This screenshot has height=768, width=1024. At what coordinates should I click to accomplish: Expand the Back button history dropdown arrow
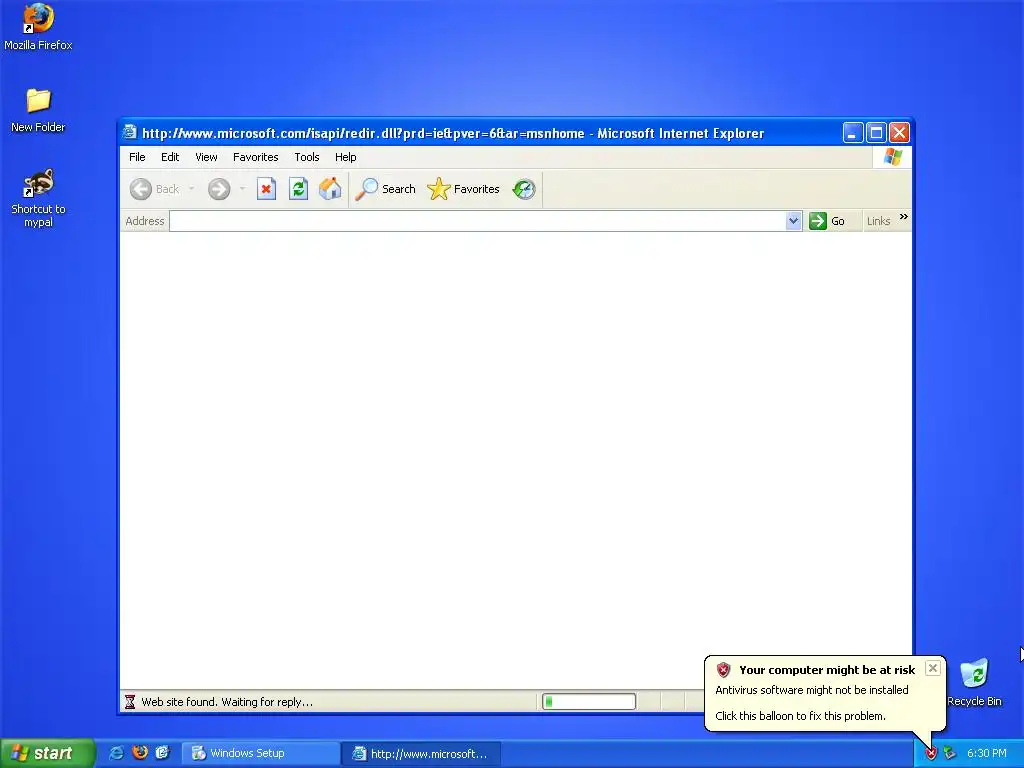pyautogui.click(x=191, y=189)
